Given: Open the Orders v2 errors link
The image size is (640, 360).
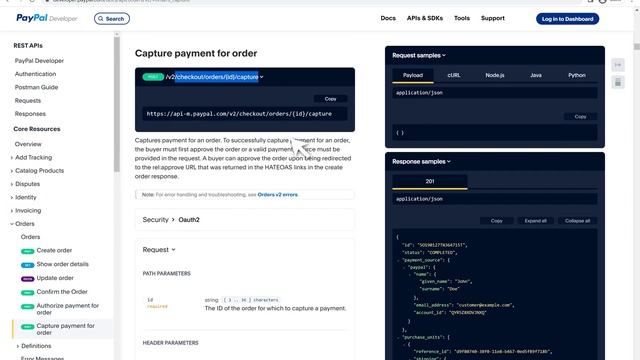Looking at the screenshot, I should click(278, 195).
